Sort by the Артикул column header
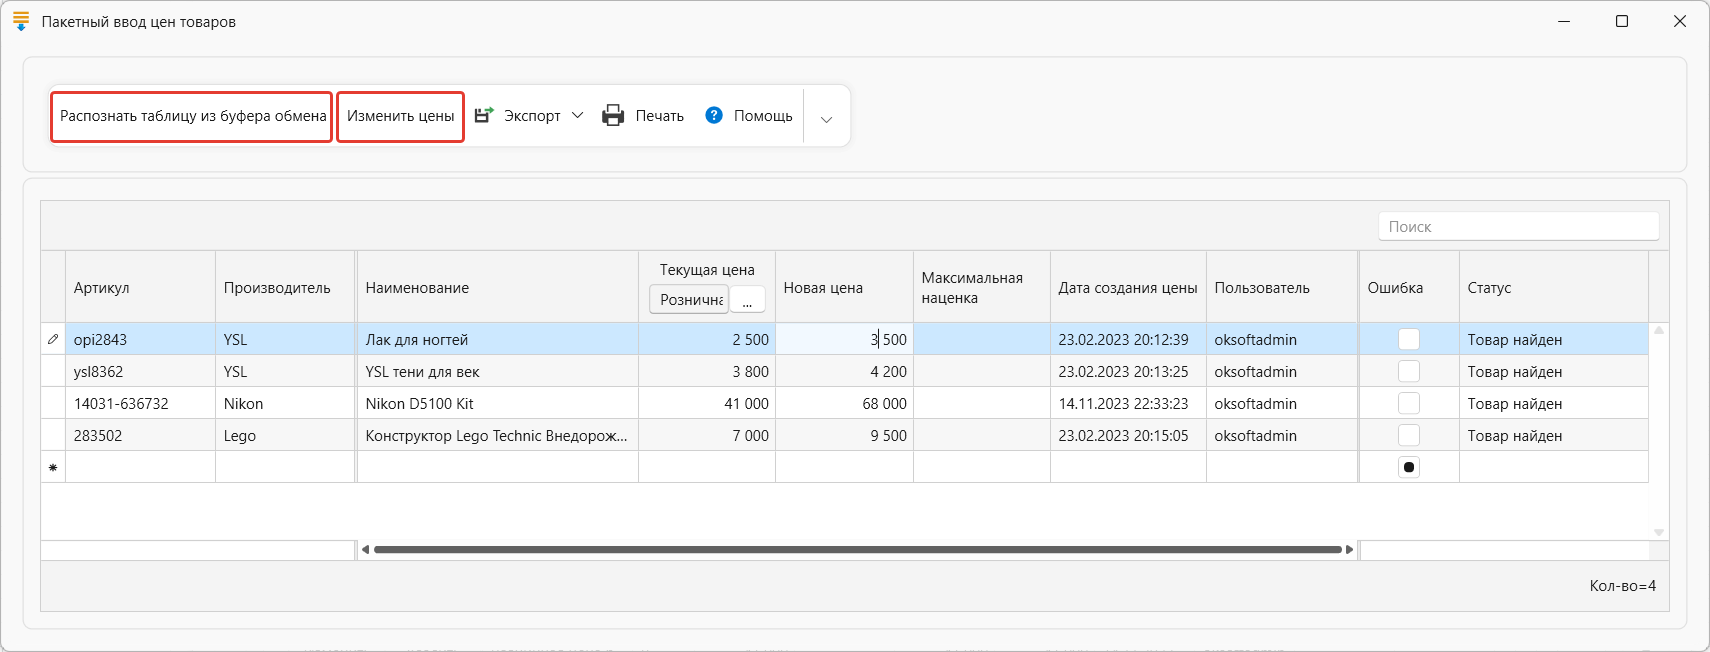 [x=140, y=287]
